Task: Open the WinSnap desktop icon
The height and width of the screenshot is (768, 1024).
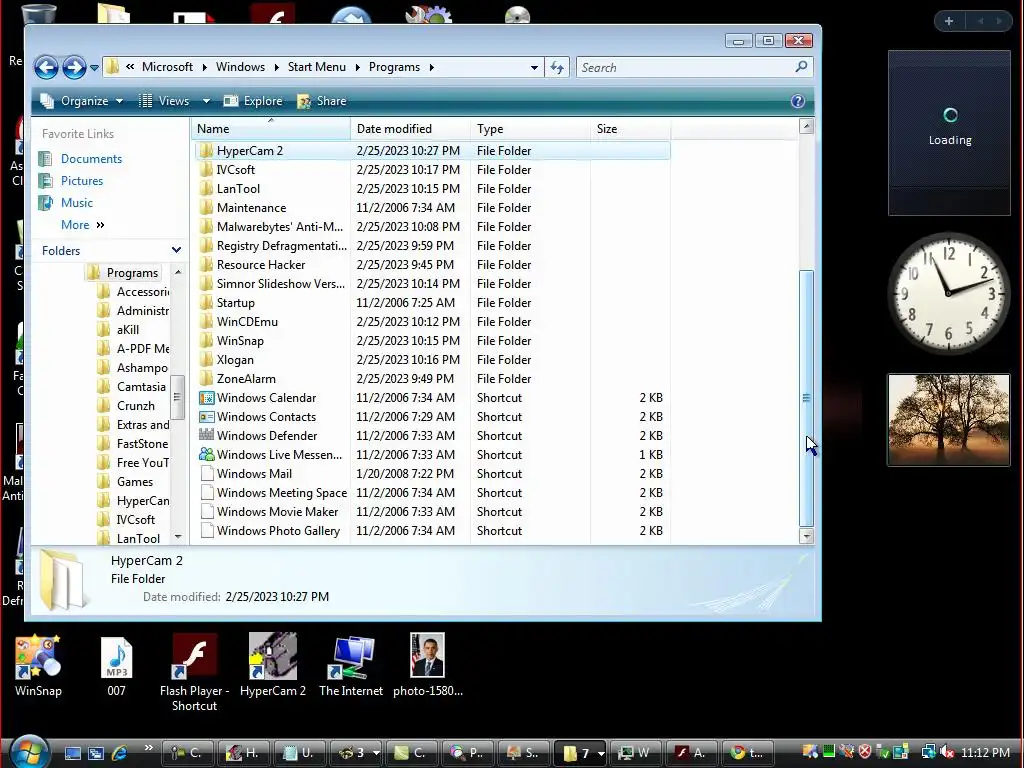Action: coord(38,666)
